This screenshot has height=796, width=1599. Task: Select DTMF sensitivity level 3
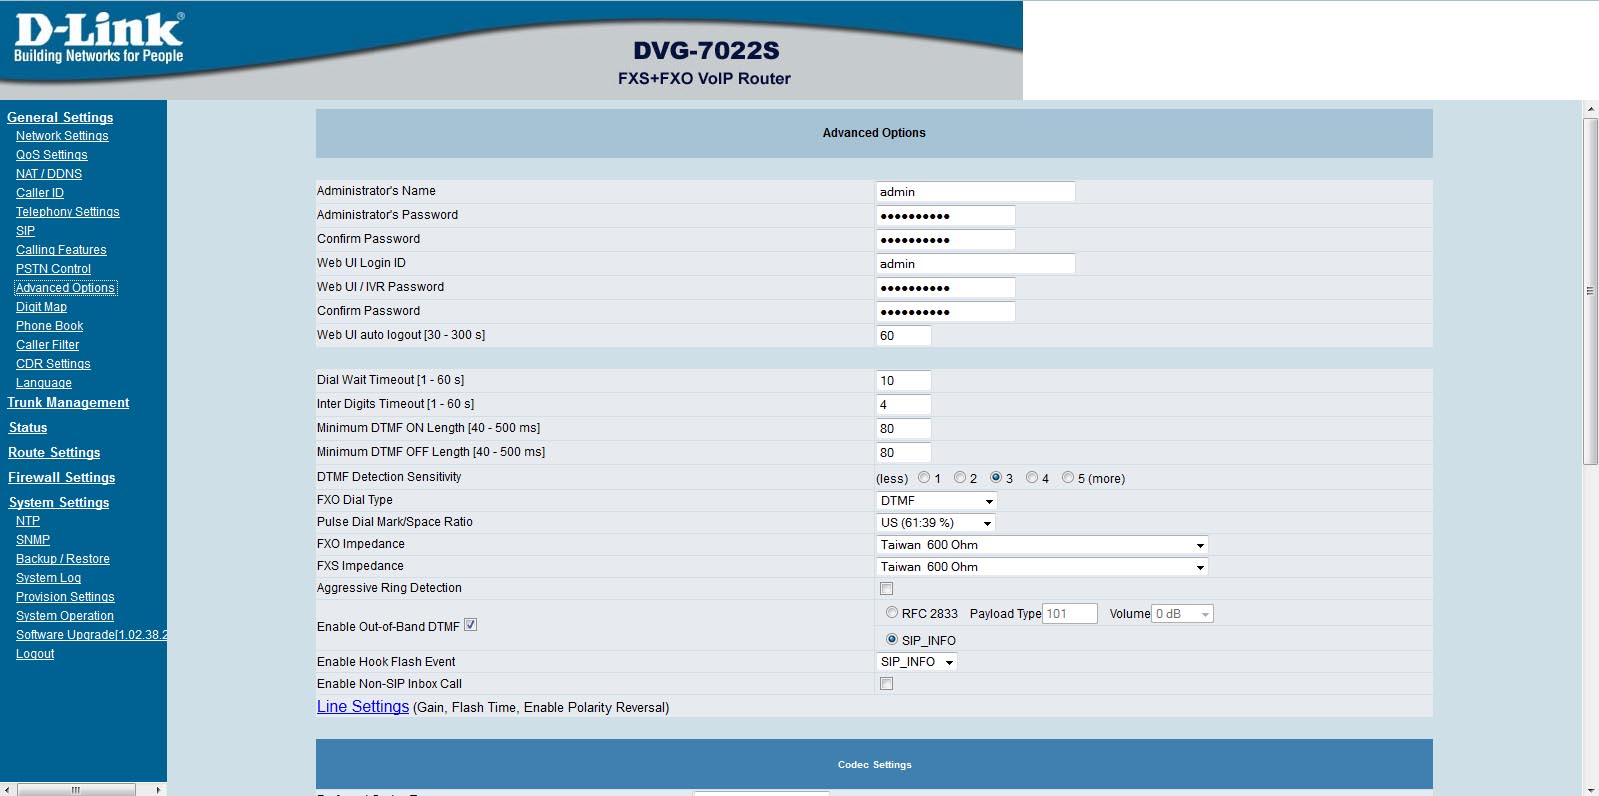[996, 478]
